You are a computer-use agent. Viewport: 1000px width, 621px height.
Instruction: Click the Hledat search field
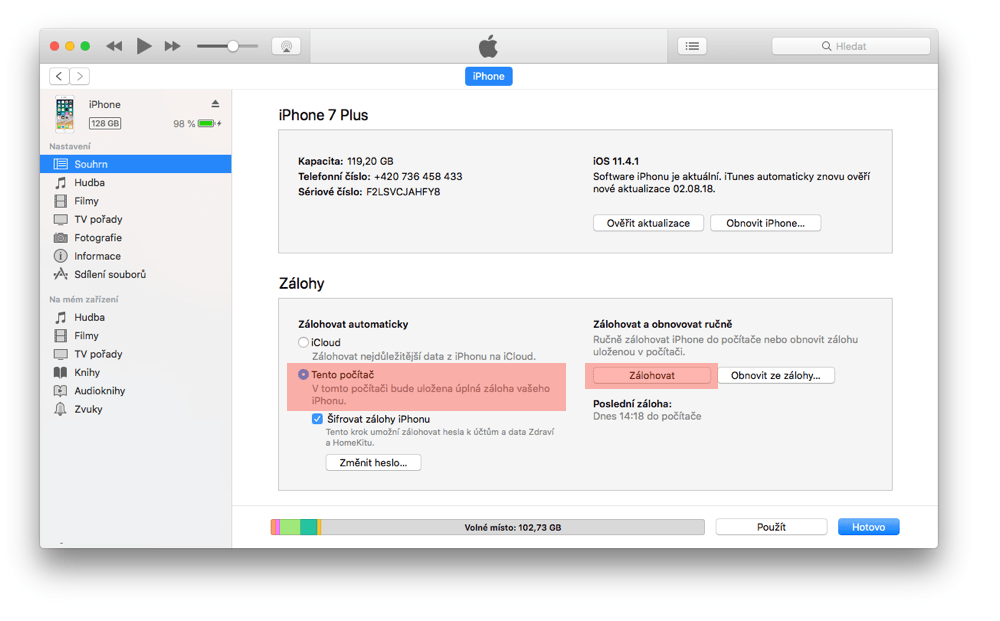click(x=850, y=45)
